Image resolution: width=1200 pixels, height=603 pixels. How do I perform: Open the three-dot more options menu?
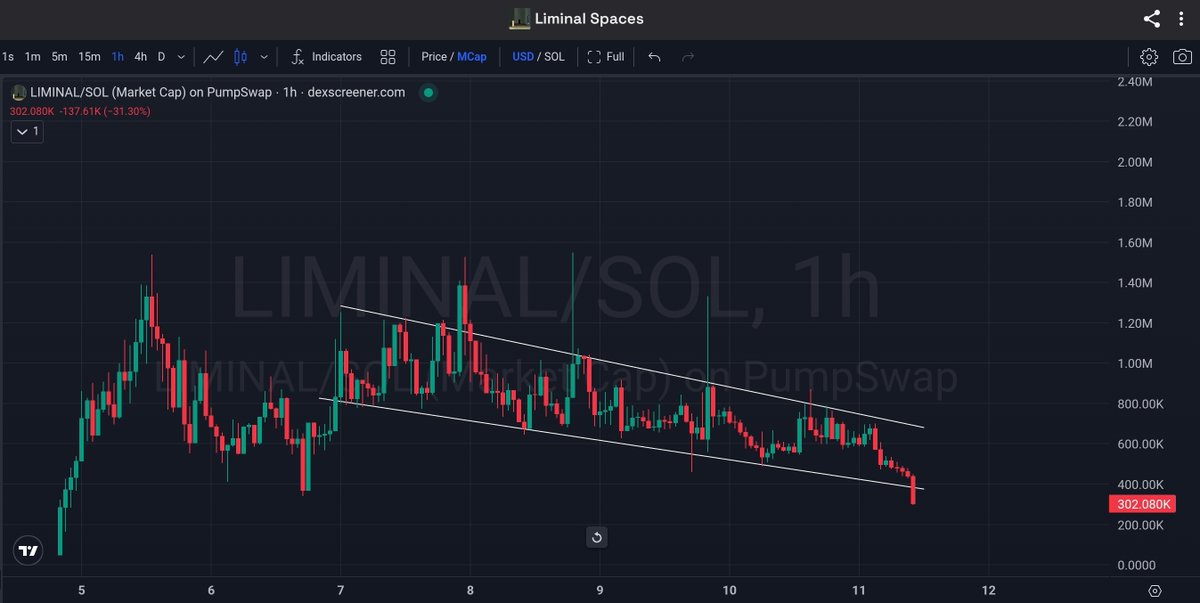(1180, 18)
